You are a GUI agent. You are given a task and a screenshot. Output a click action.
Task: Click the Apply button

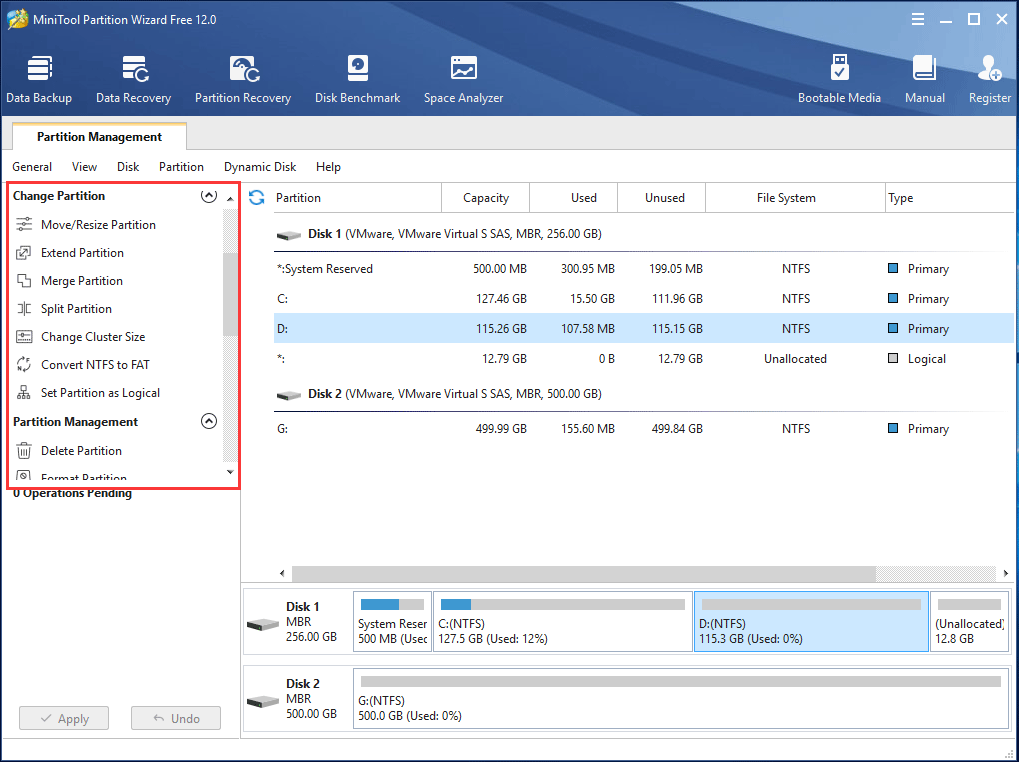64,718
